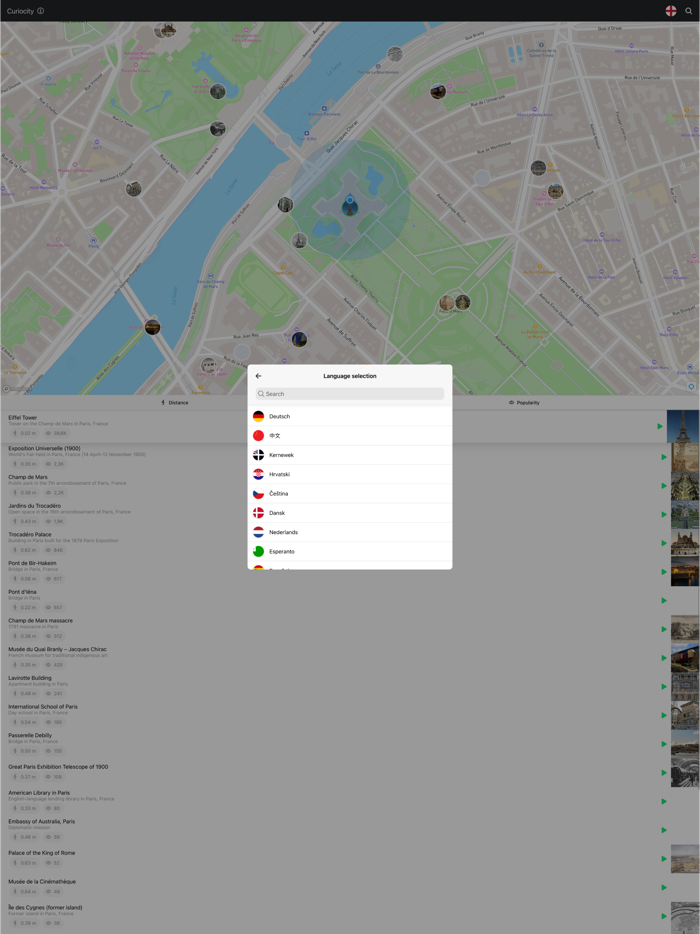
Task: Play audio for Passerelle Debilly
Action: (x=664, y=744)
